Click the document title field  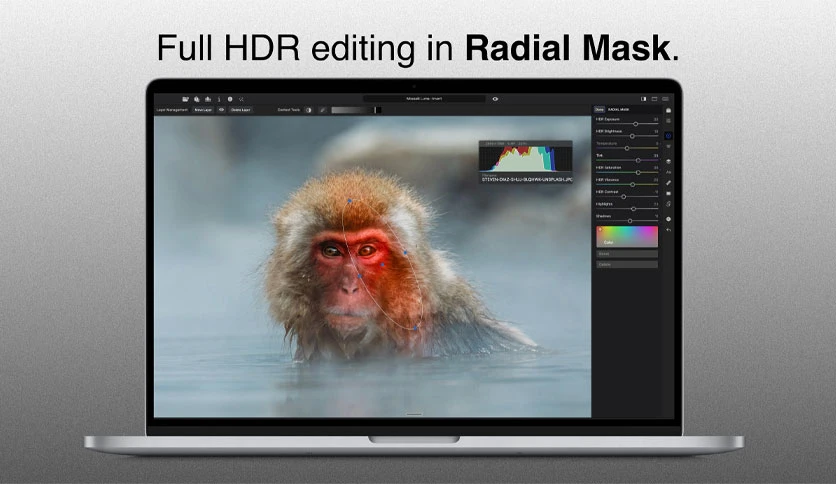point(424,99)
